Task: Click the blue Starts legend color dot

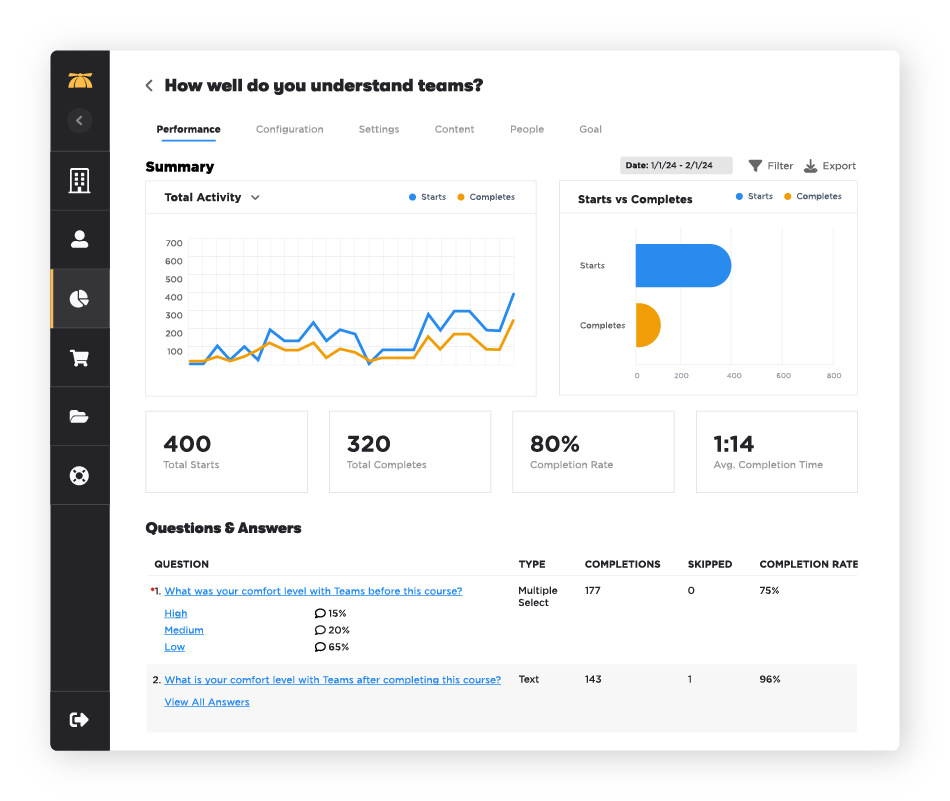Action: (411, 197)
